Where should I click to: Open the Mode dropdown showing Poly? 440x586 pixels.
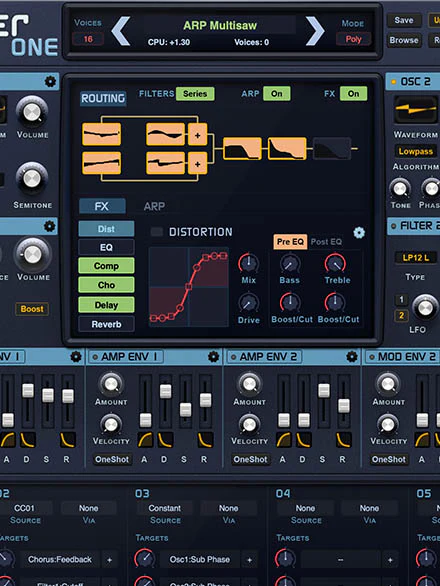pyautogui.click(x=353, y=39)
